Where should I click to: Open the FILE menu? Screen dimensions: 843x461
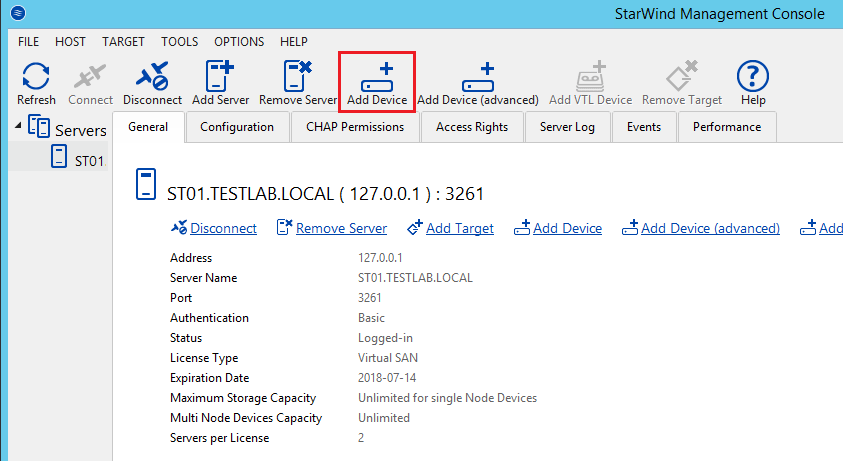28,41
